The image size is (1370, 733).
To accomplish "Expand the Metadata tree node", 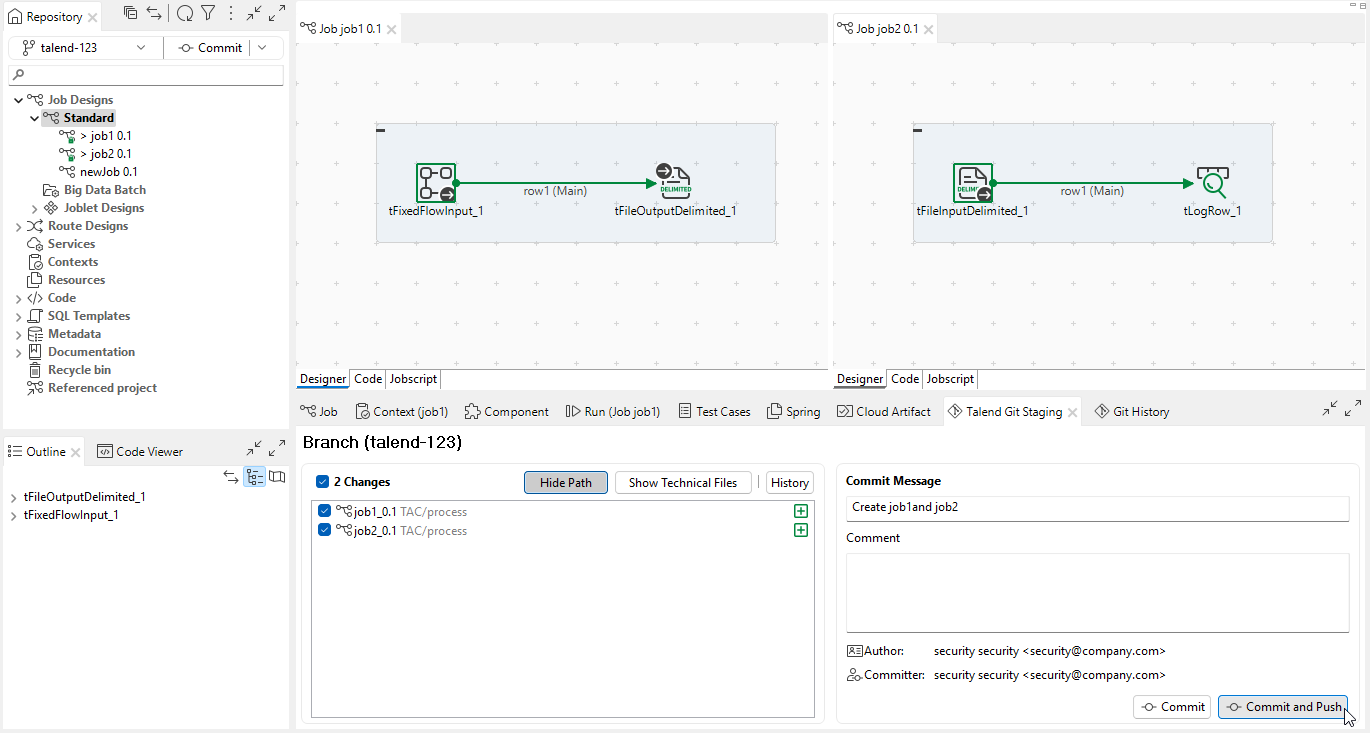I will [18, 333].
